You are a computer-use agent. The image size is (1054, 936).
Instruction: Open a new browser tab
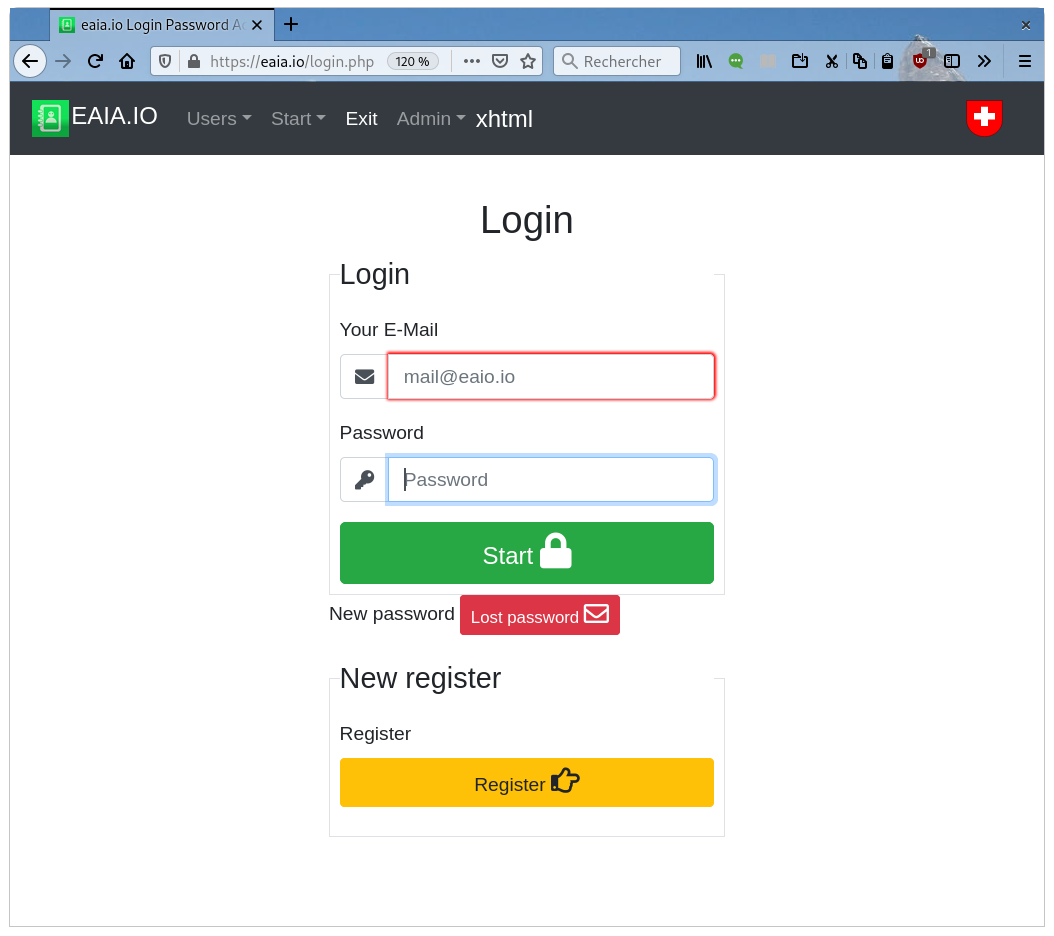pos(291,24)
